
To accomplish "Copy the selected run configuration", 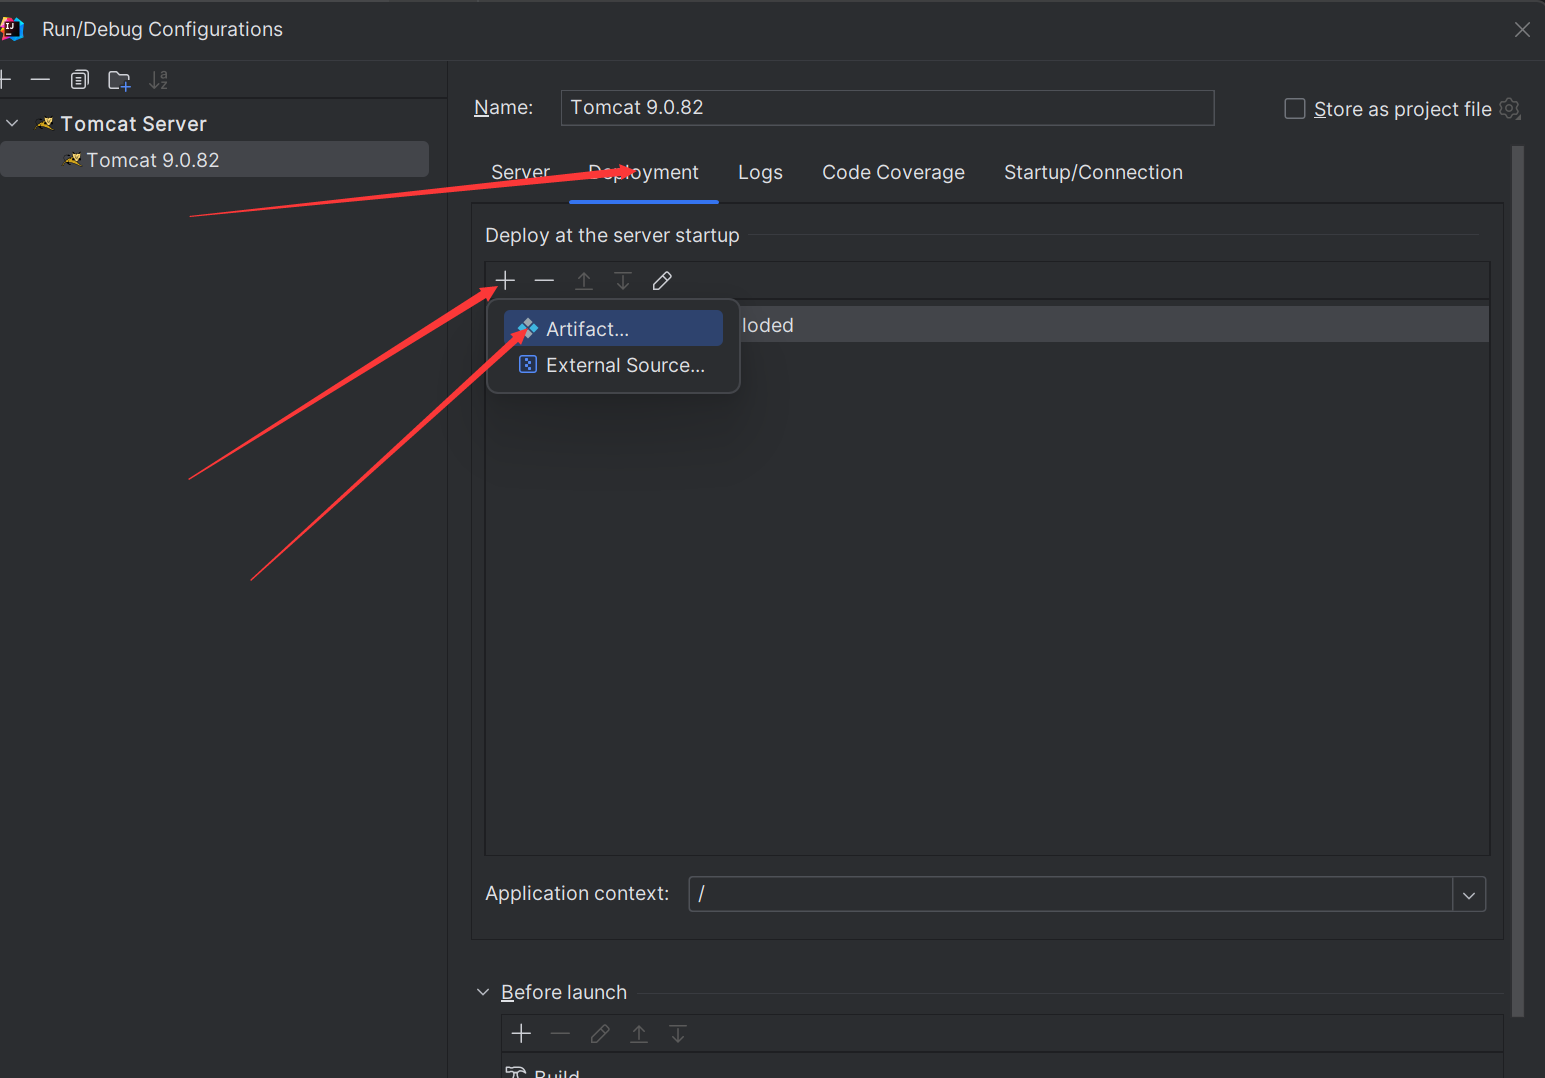I will click(x=80, y=79).
